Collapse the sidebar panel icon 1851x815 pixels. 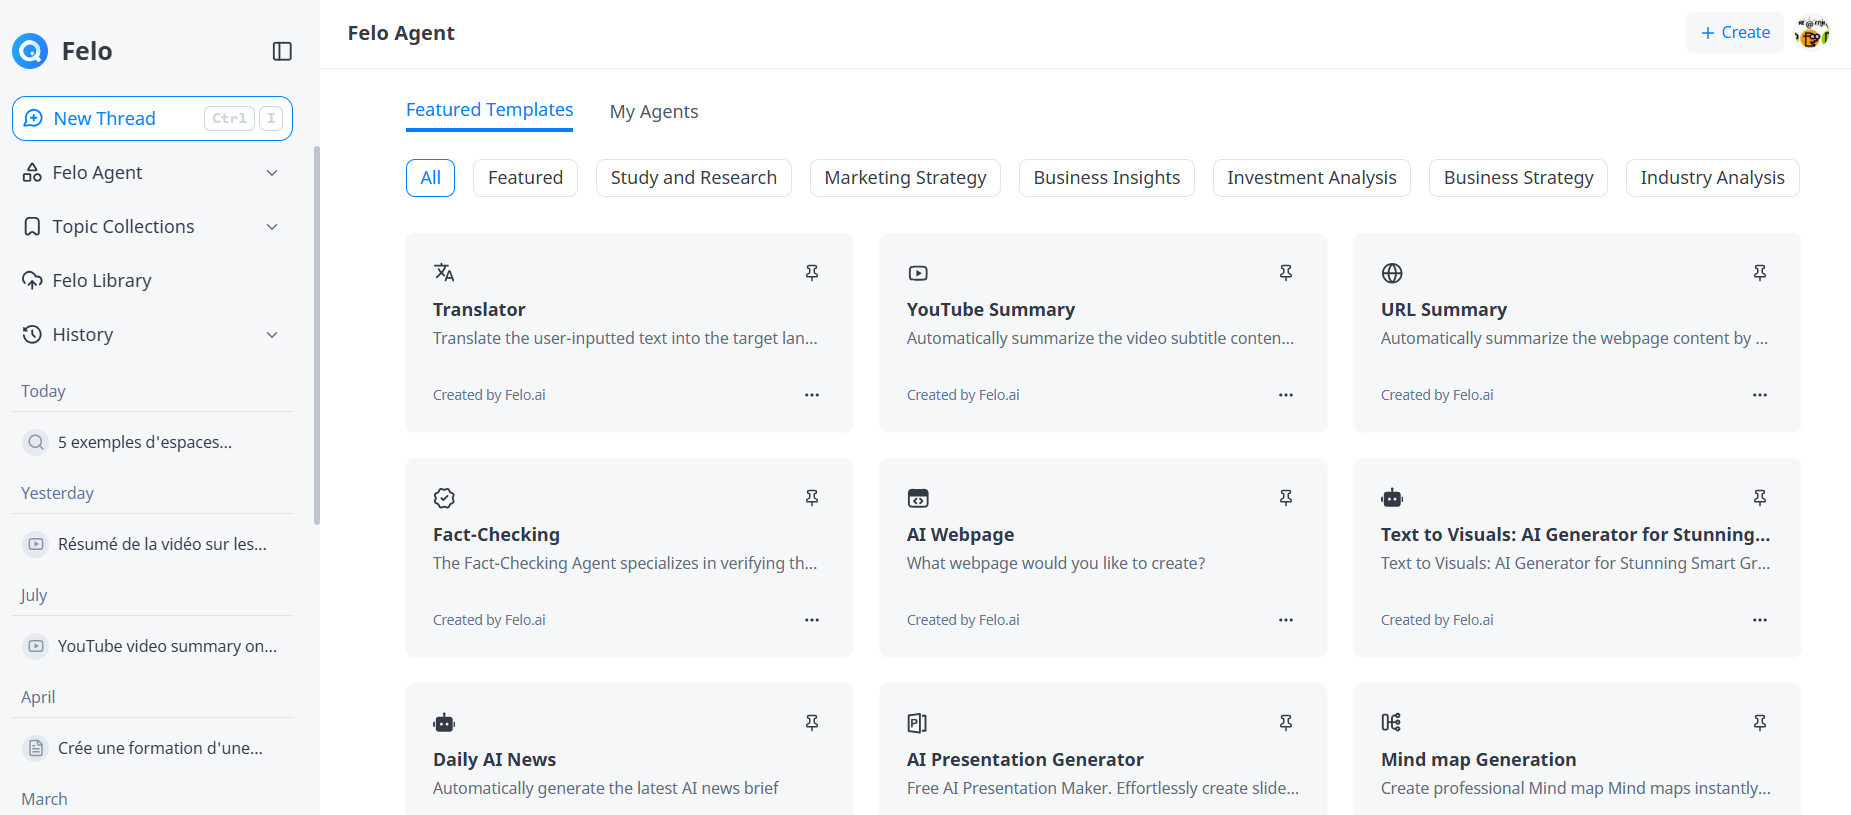tap(282, 51)
